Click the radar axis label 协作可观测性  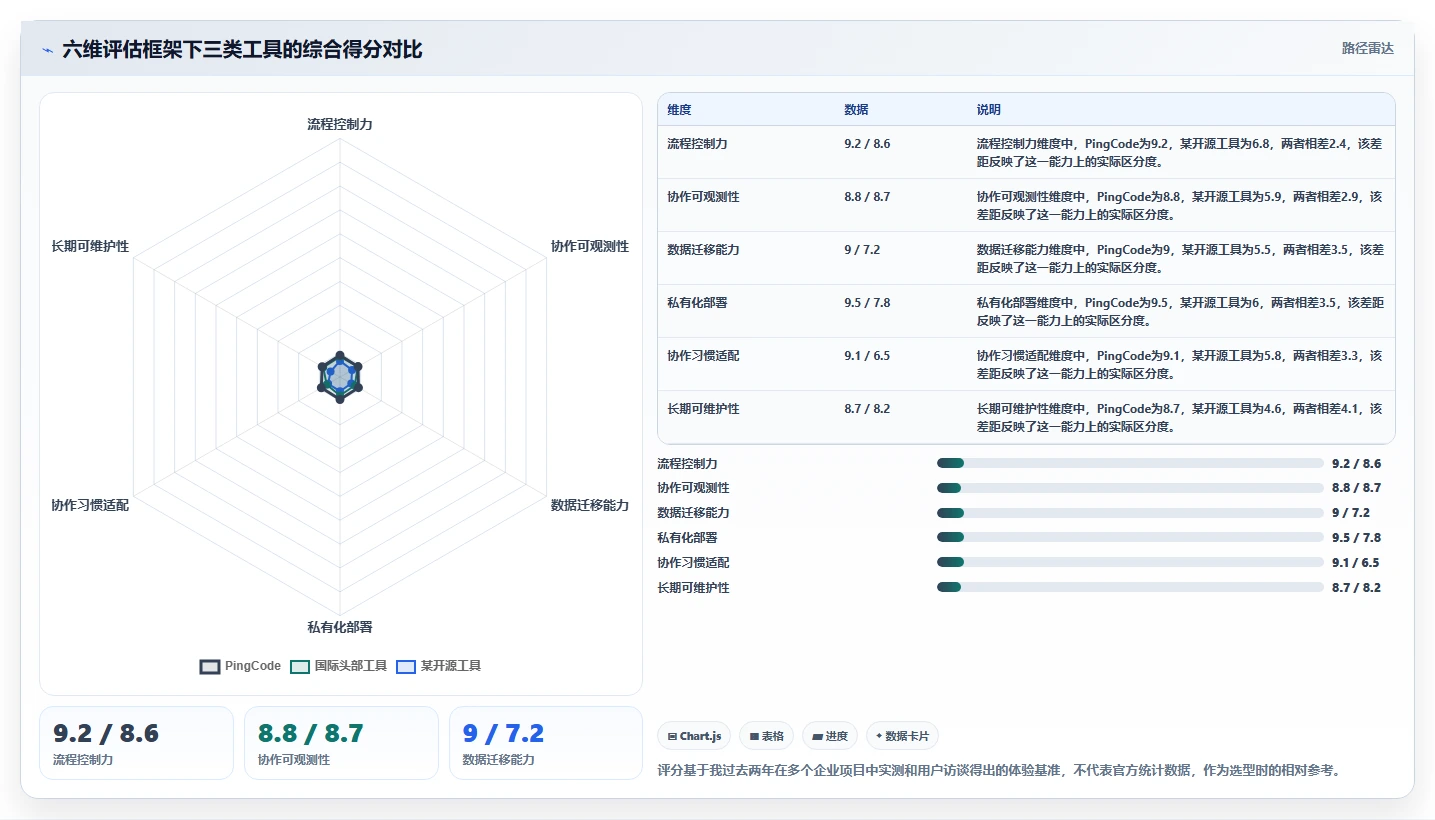pyautogui.click(x=590, y=246)
